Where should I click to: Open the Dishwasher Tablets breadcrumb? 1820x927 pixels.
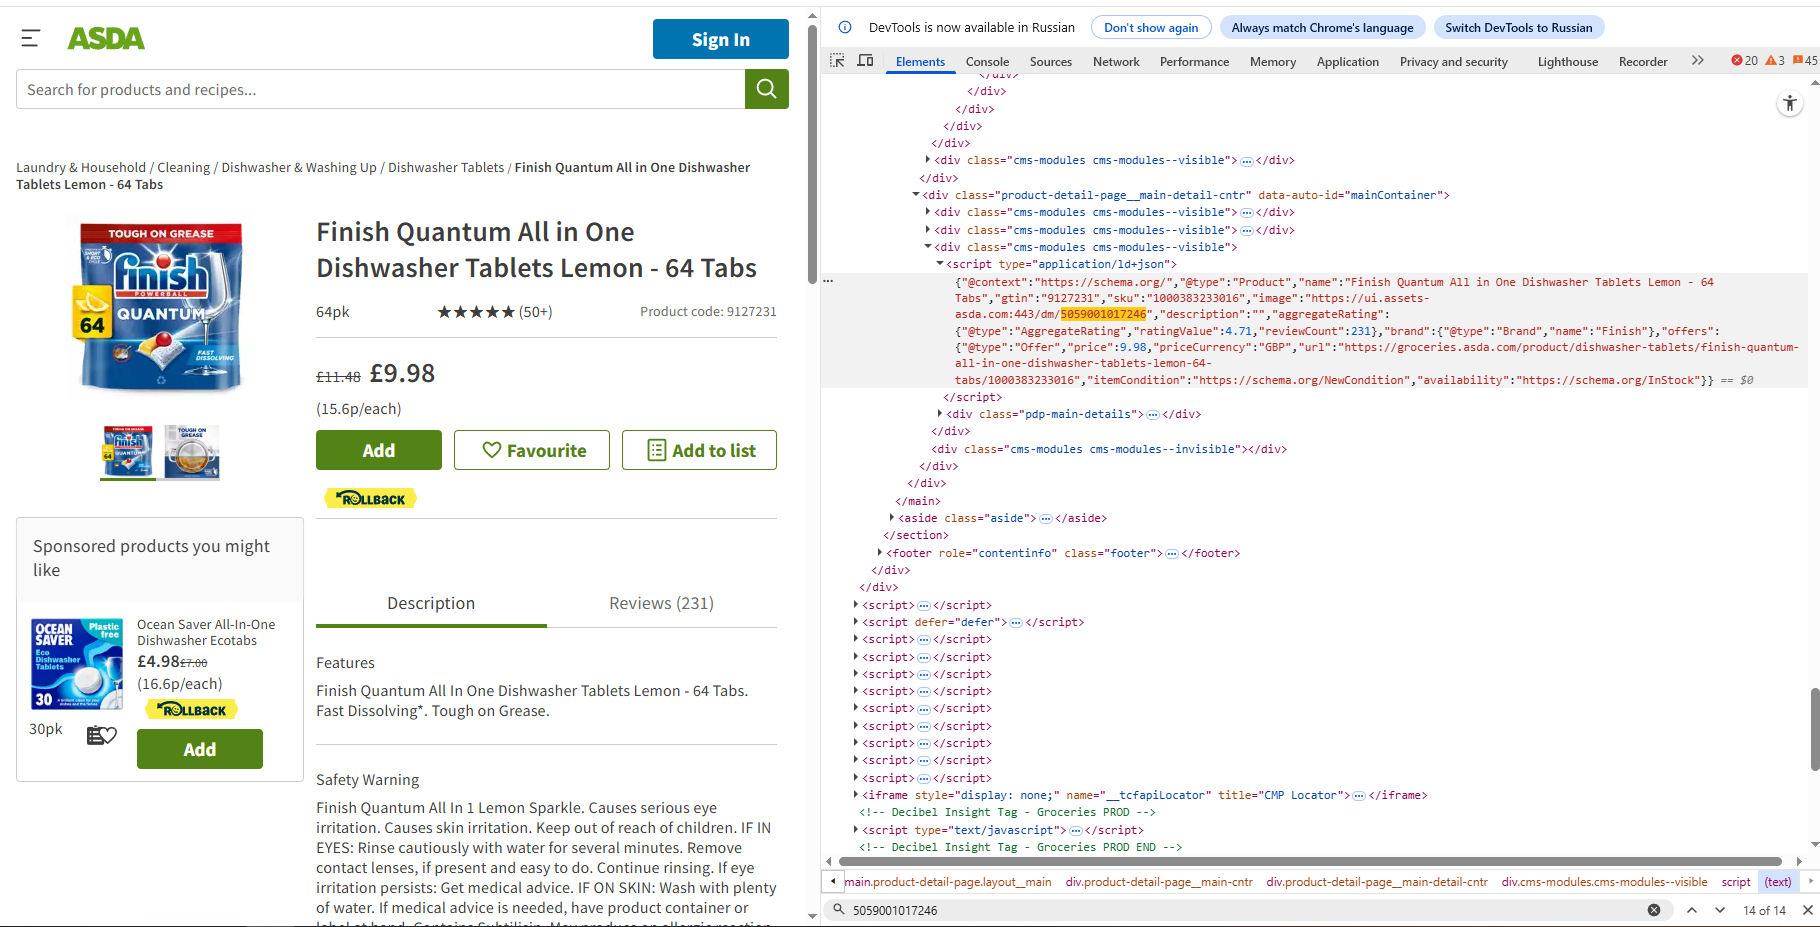tap(446, 167)
